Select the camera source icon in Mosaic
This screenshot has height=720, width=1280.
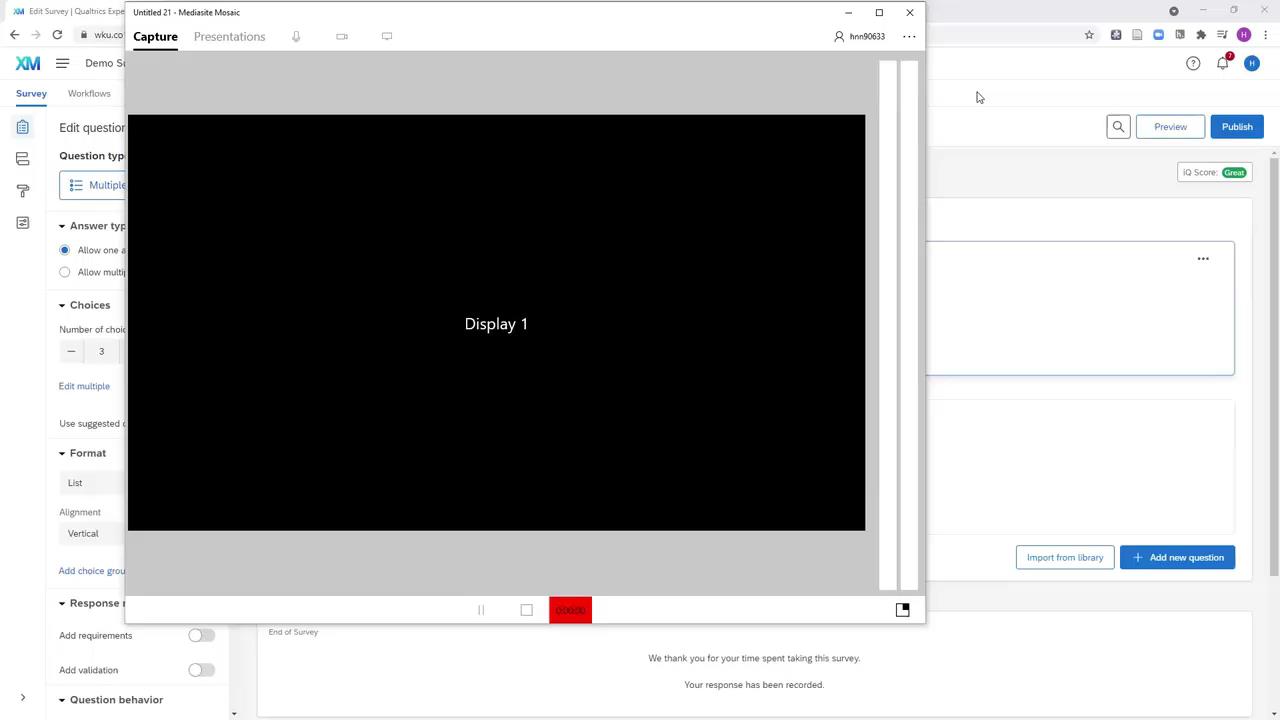(x=342, y=36)
